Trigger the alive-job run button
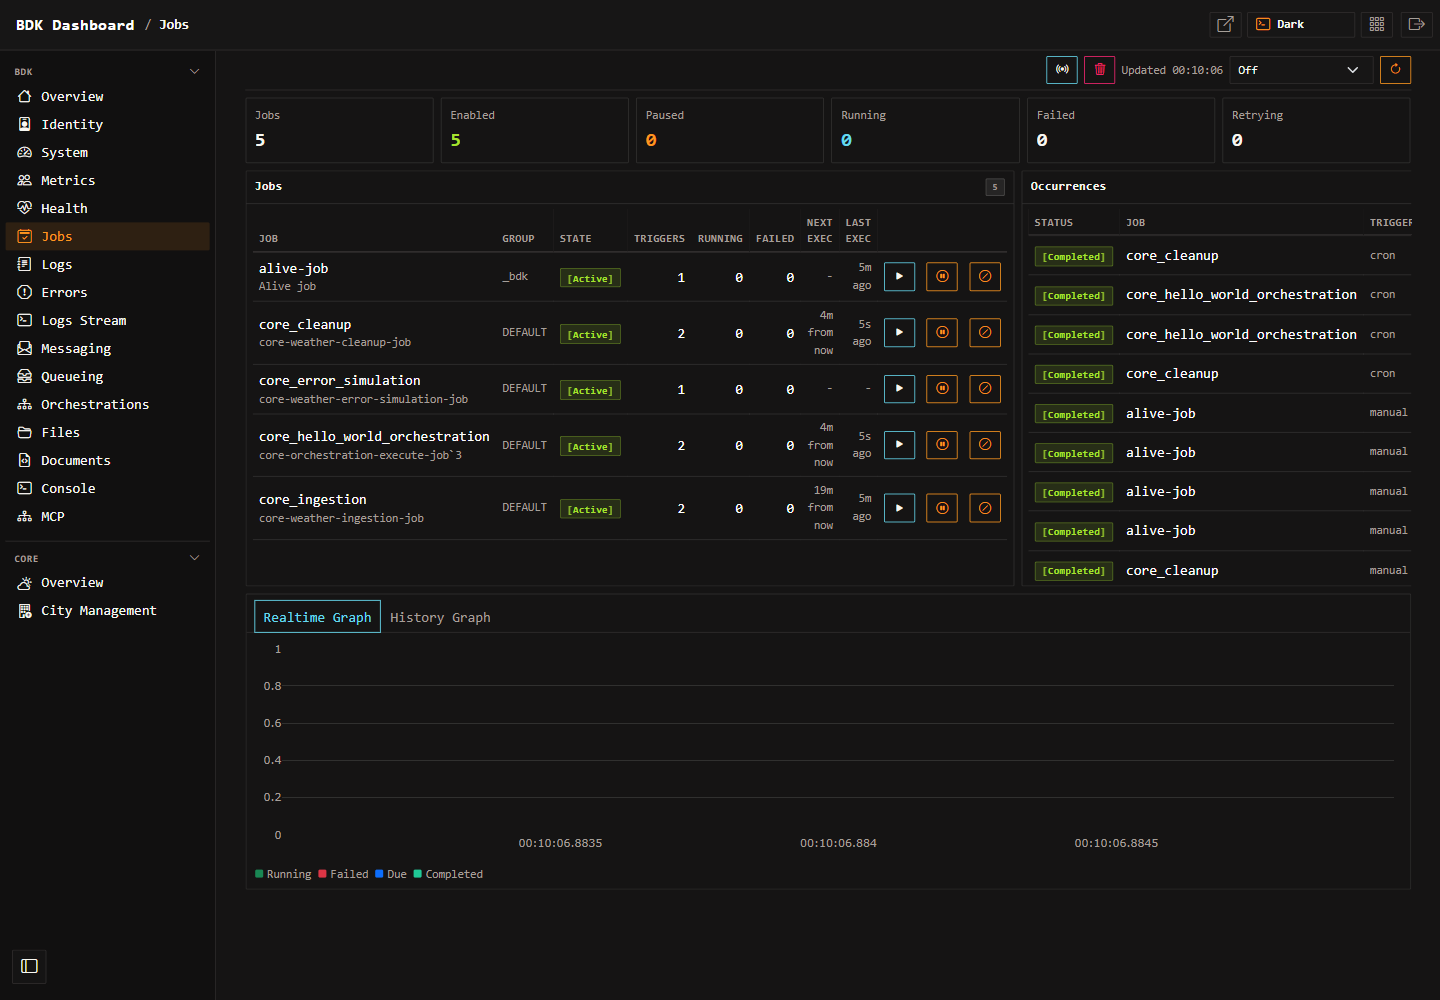The image size is (1440, 1000). point(899,277)
